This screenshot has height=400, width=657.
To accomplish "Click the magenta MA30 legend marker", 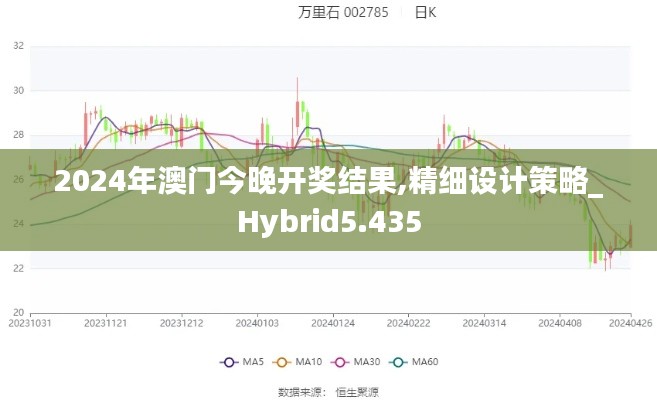I will coord(342,361).
